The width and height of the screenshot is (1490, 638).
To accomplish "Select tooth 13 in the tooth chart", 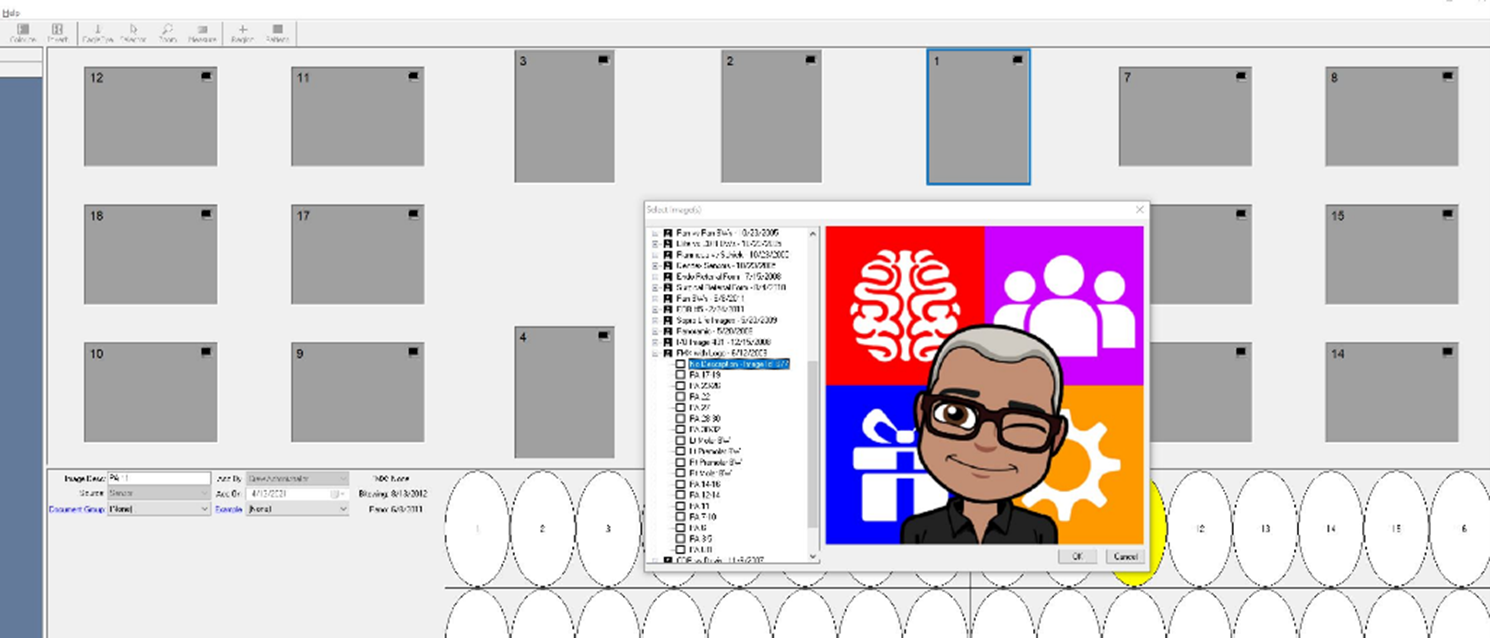I will point(1265,529).
